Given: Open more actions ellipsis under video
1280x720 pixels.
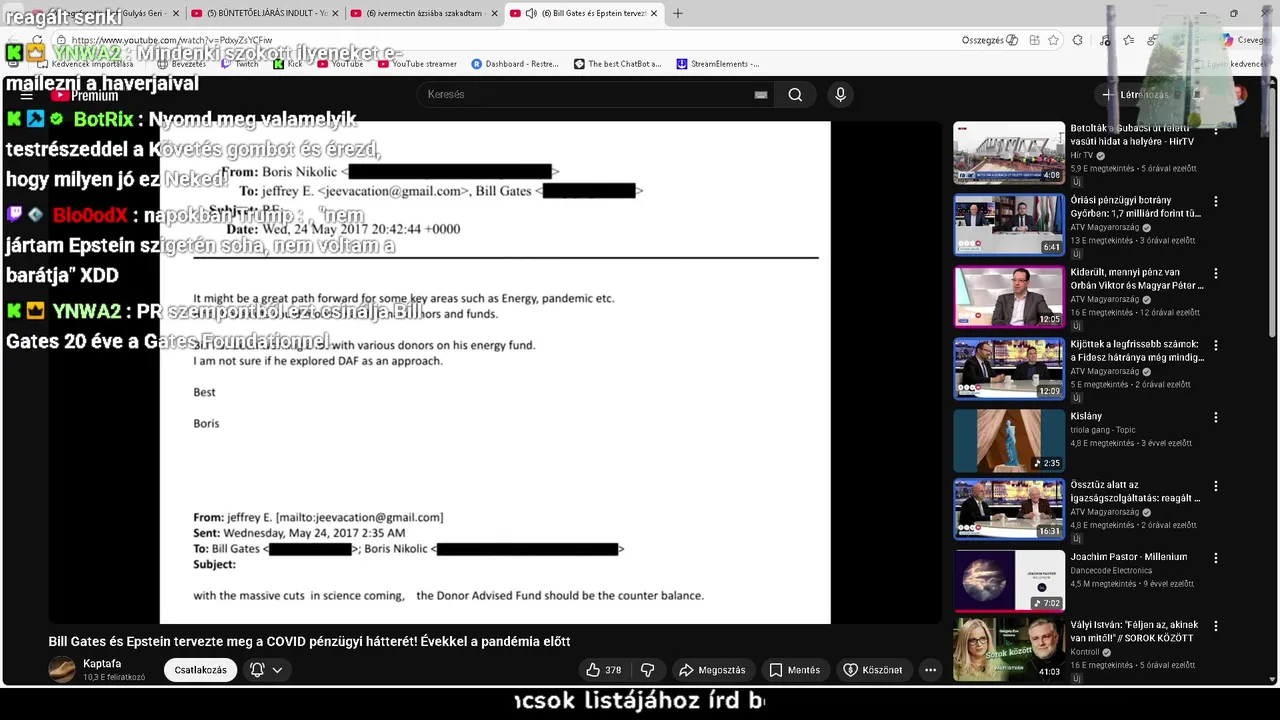Looking at the screenshot, I should point(930,670).
